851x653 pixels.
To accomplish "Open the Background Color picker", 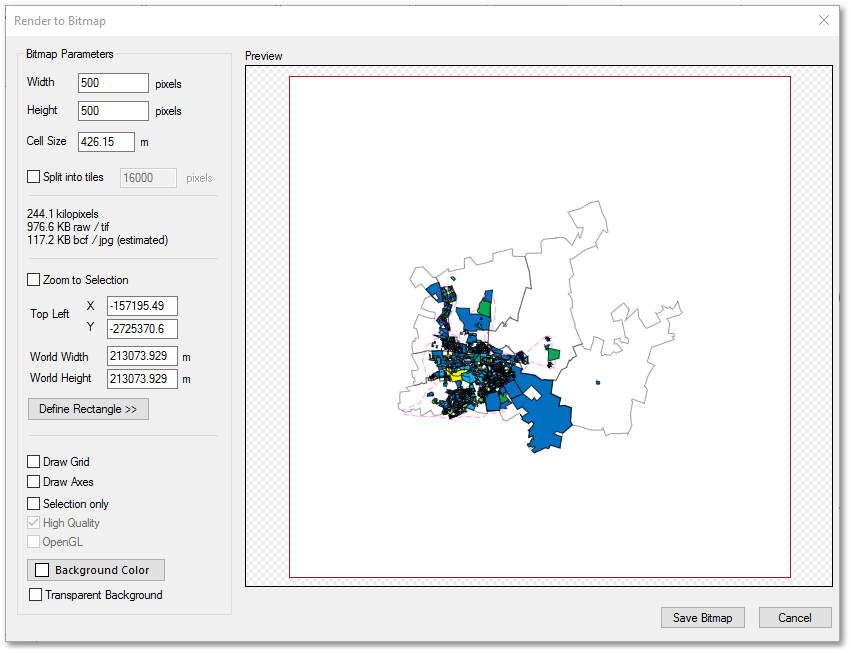I will pyautogui.click(x=96, y=570).
